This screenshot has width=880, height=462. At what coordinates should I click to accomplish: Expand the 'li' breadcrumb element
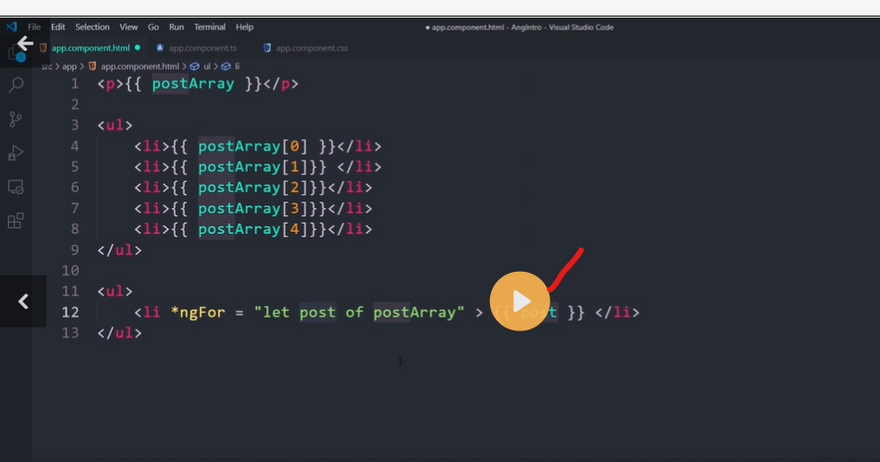click(236, 66)
